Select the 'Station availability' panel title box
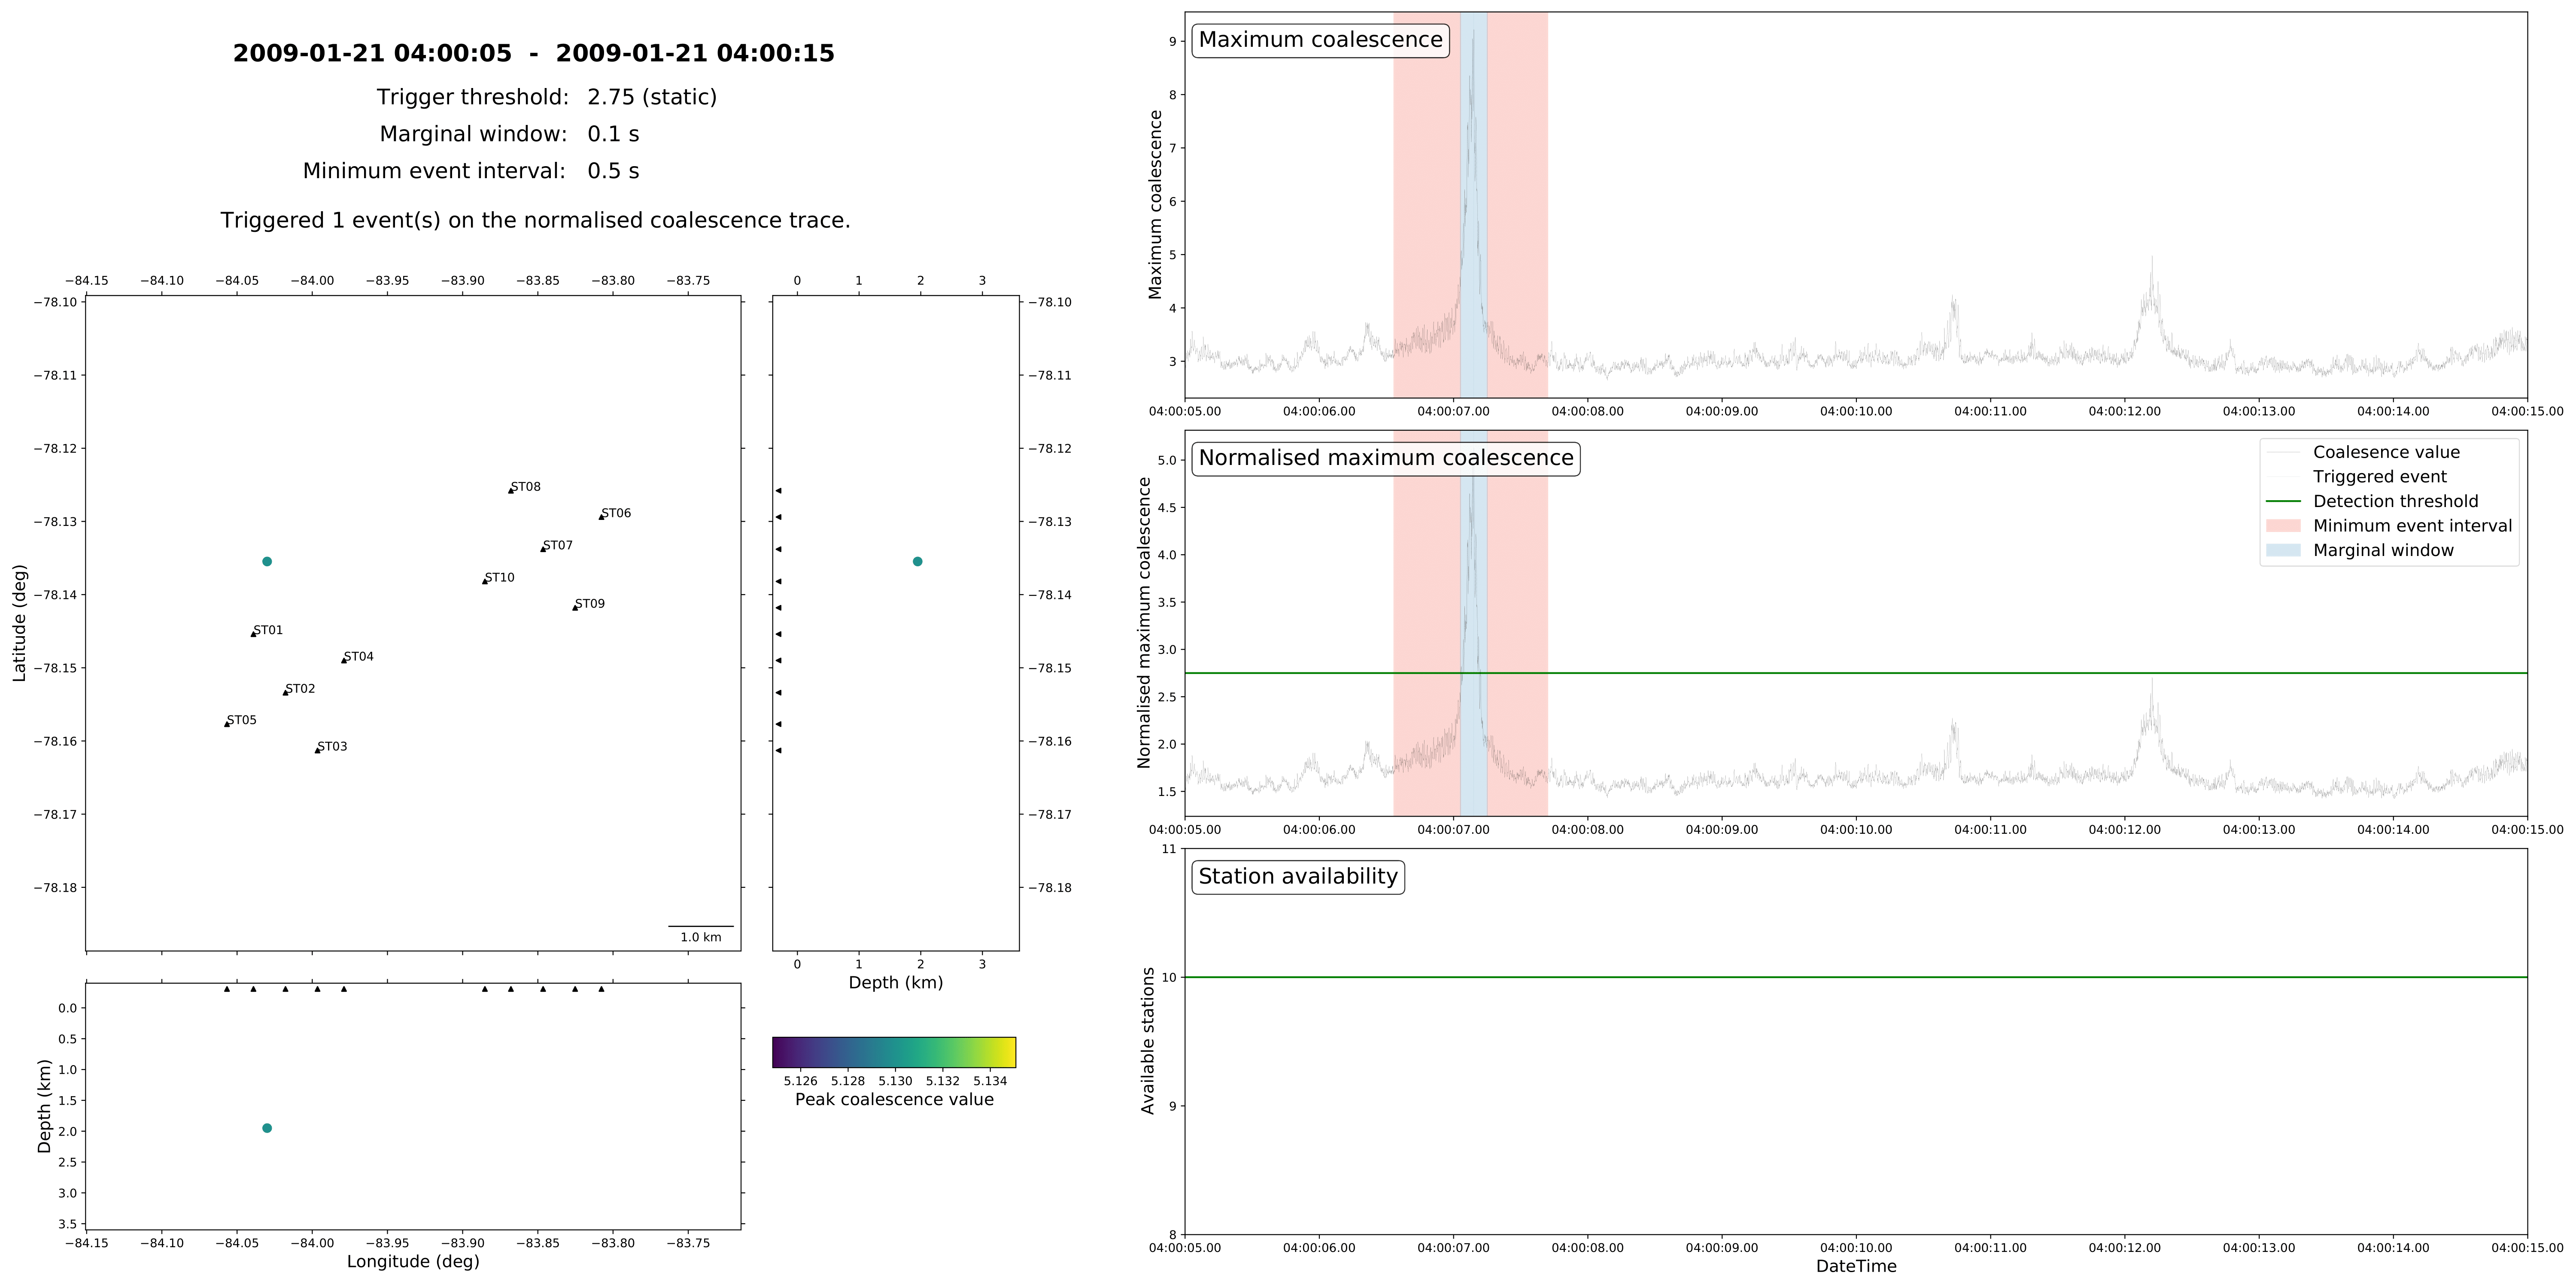This screenshot has height=1288, width=2576. pos(1298,877)
